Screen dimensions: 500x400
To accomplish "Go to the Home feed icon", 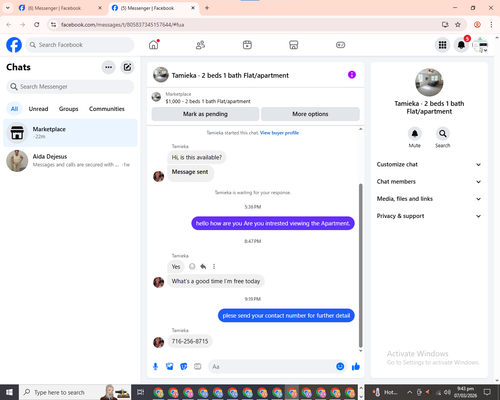I will pyautogui.click(x=154, y=45).
